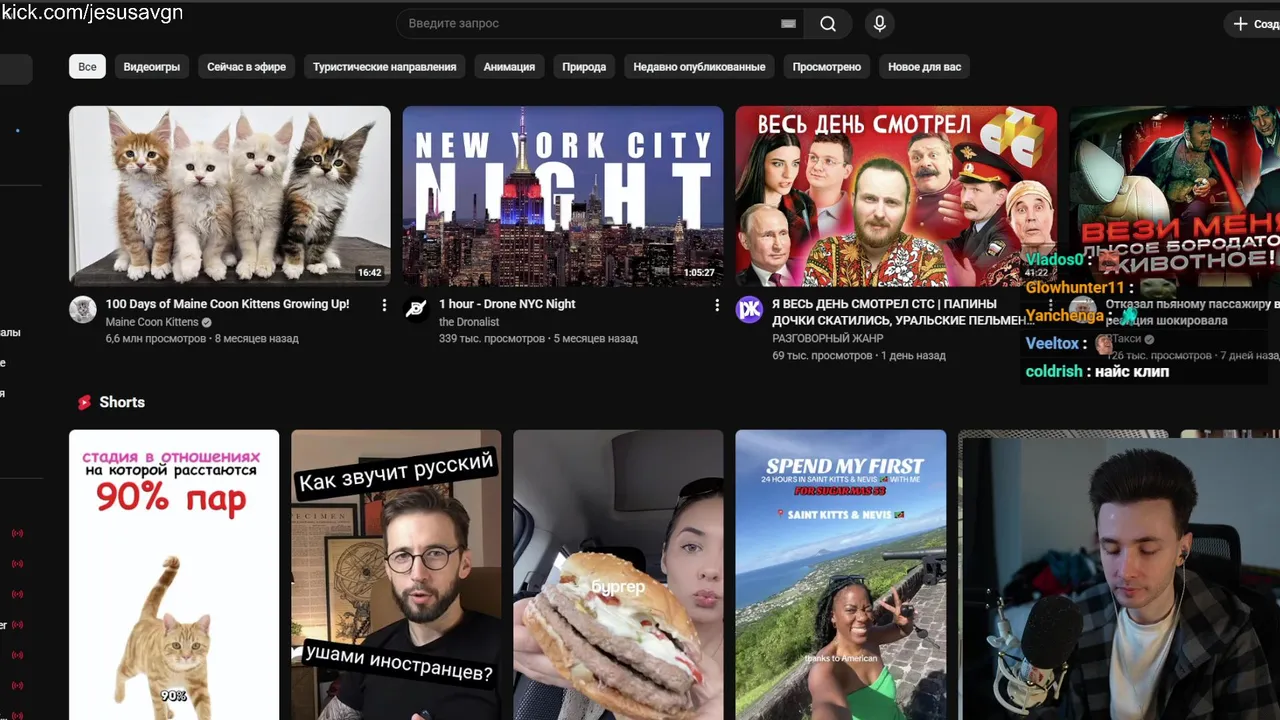The height and width of the screenshot is (720, 1280).
Task: Open Как звучит русский Short
Action: pyautogui.click(x=396, y=575)
